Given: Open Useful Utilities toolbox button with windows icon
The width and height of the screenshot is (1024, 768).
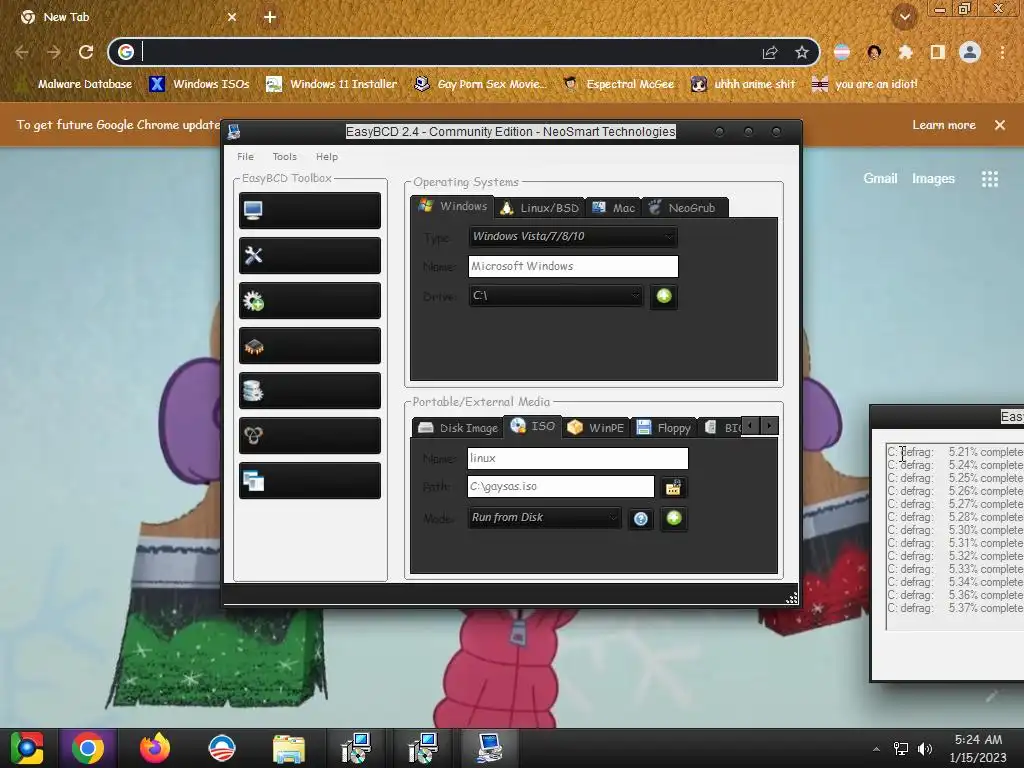Looking at the screenshot, I should tap(310, 481).
